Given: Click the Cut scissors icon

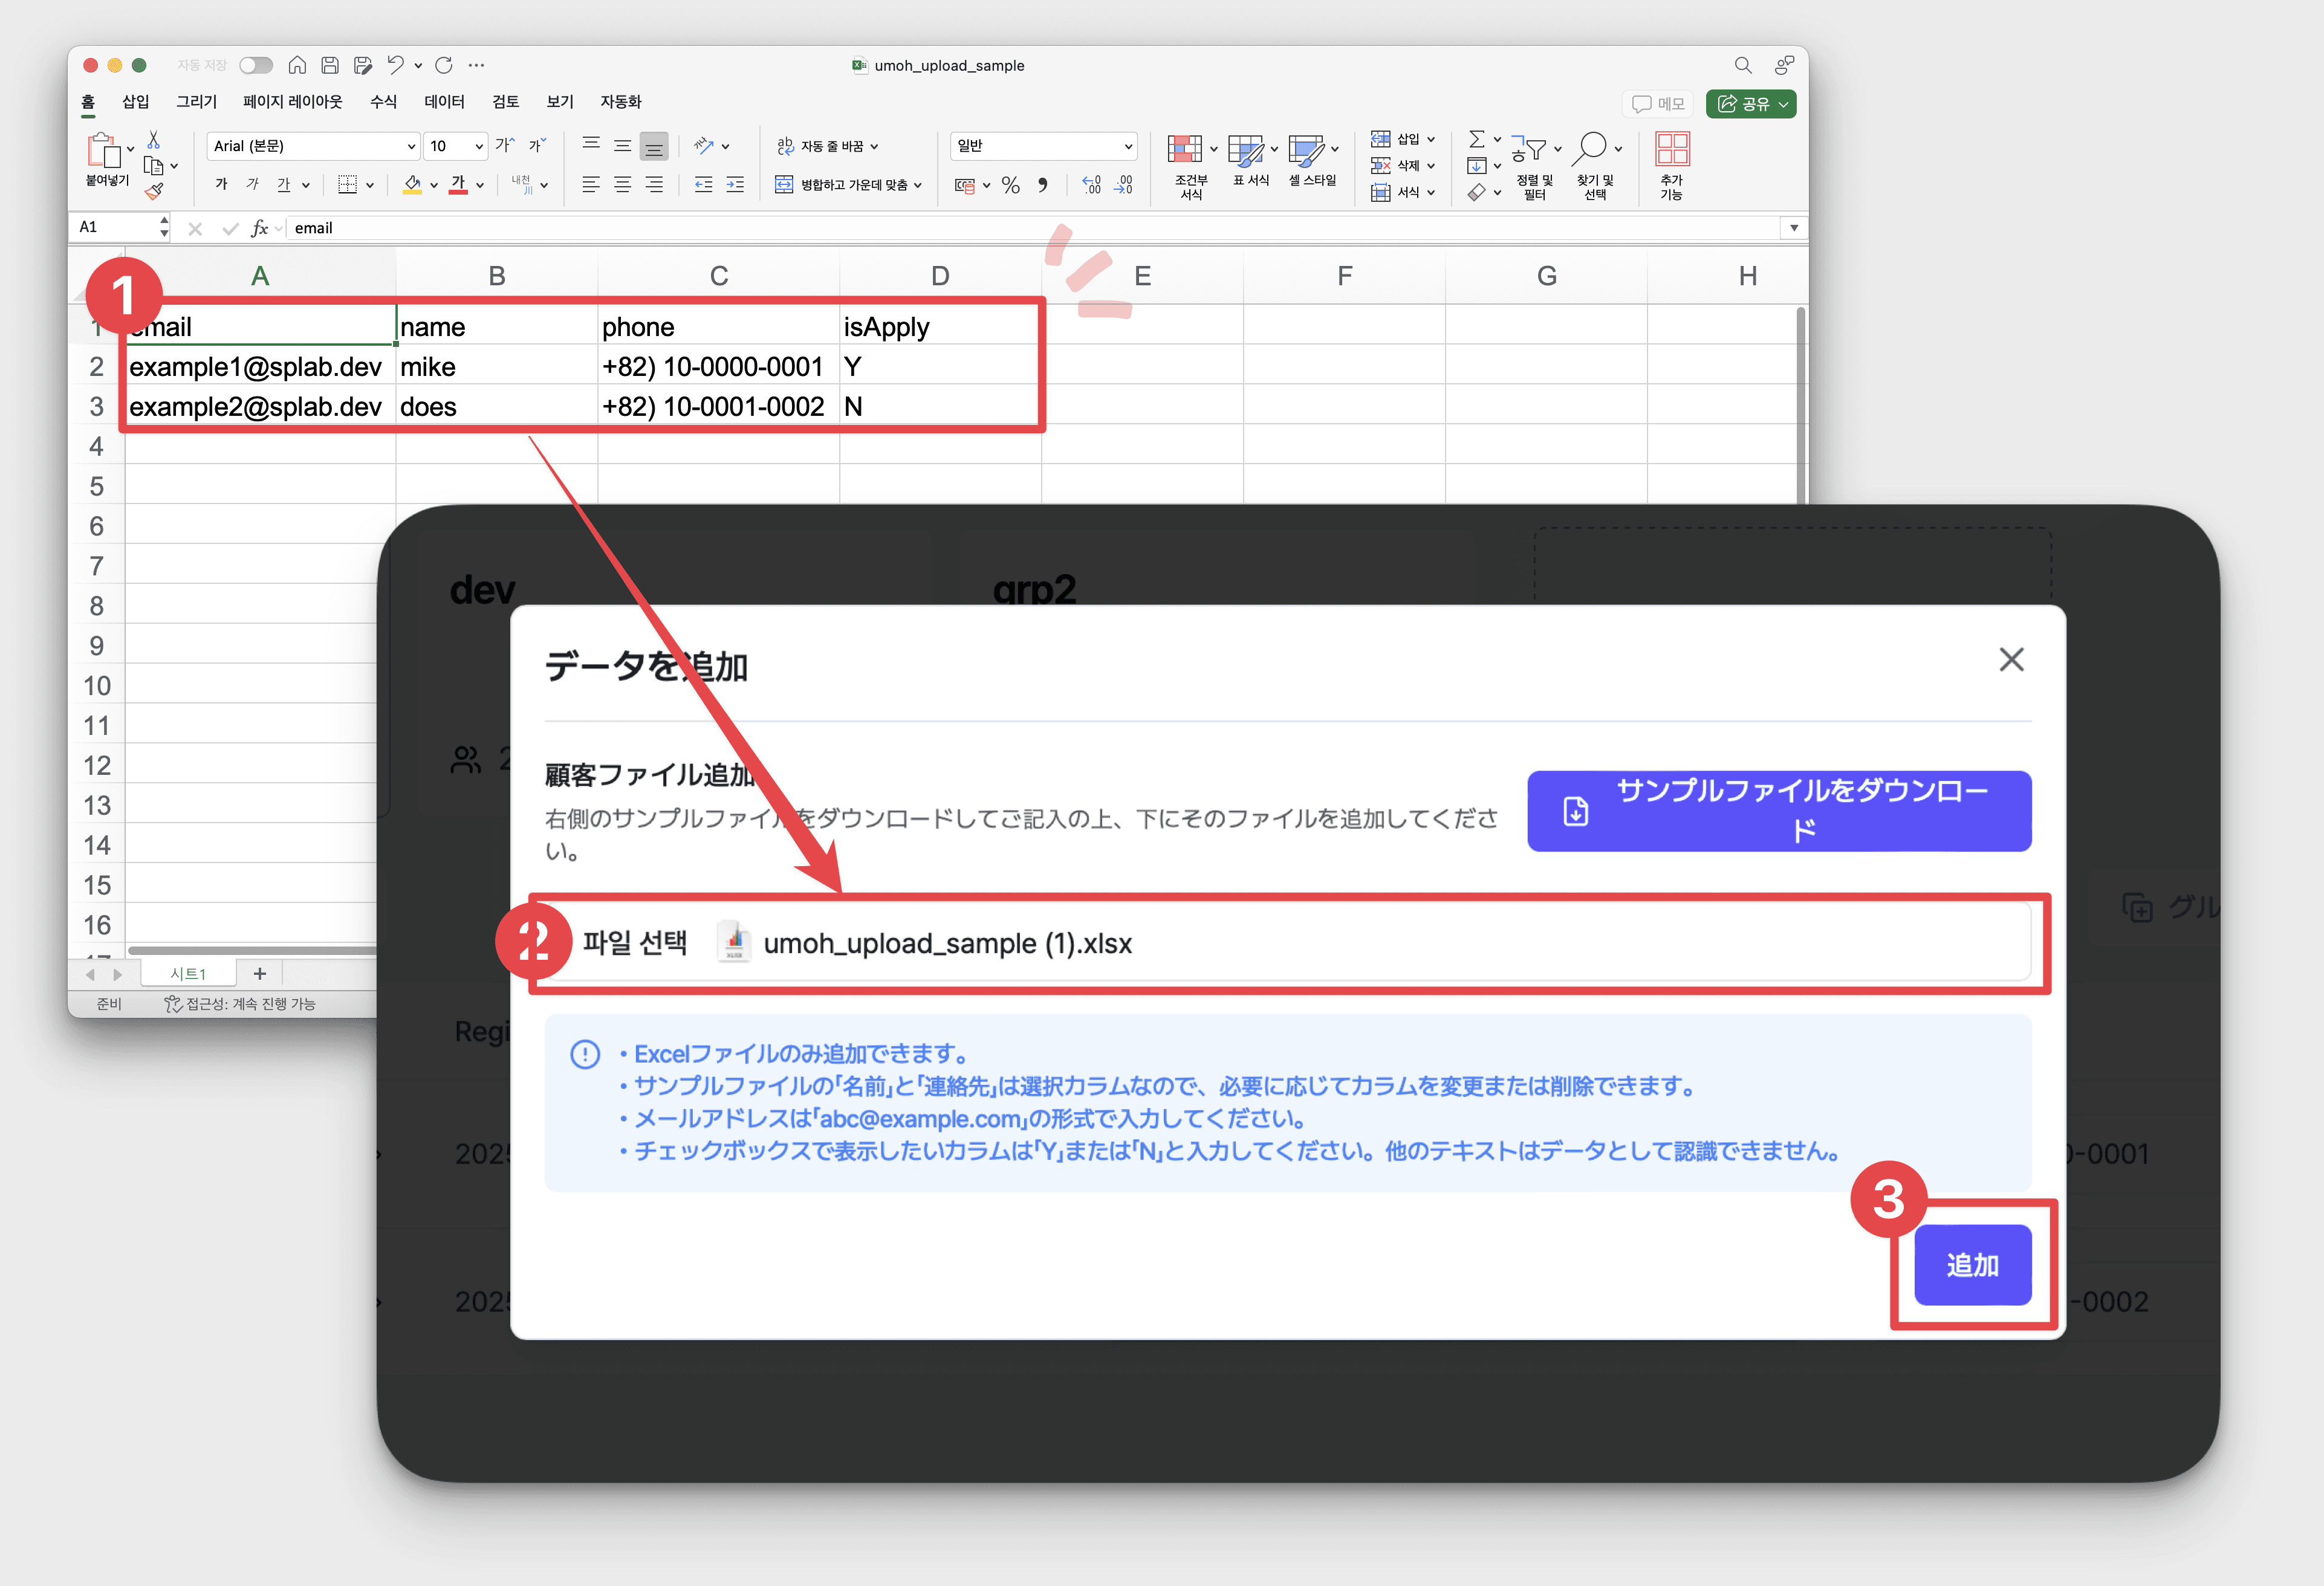Looking at the screenshot, I should [154, 140].
